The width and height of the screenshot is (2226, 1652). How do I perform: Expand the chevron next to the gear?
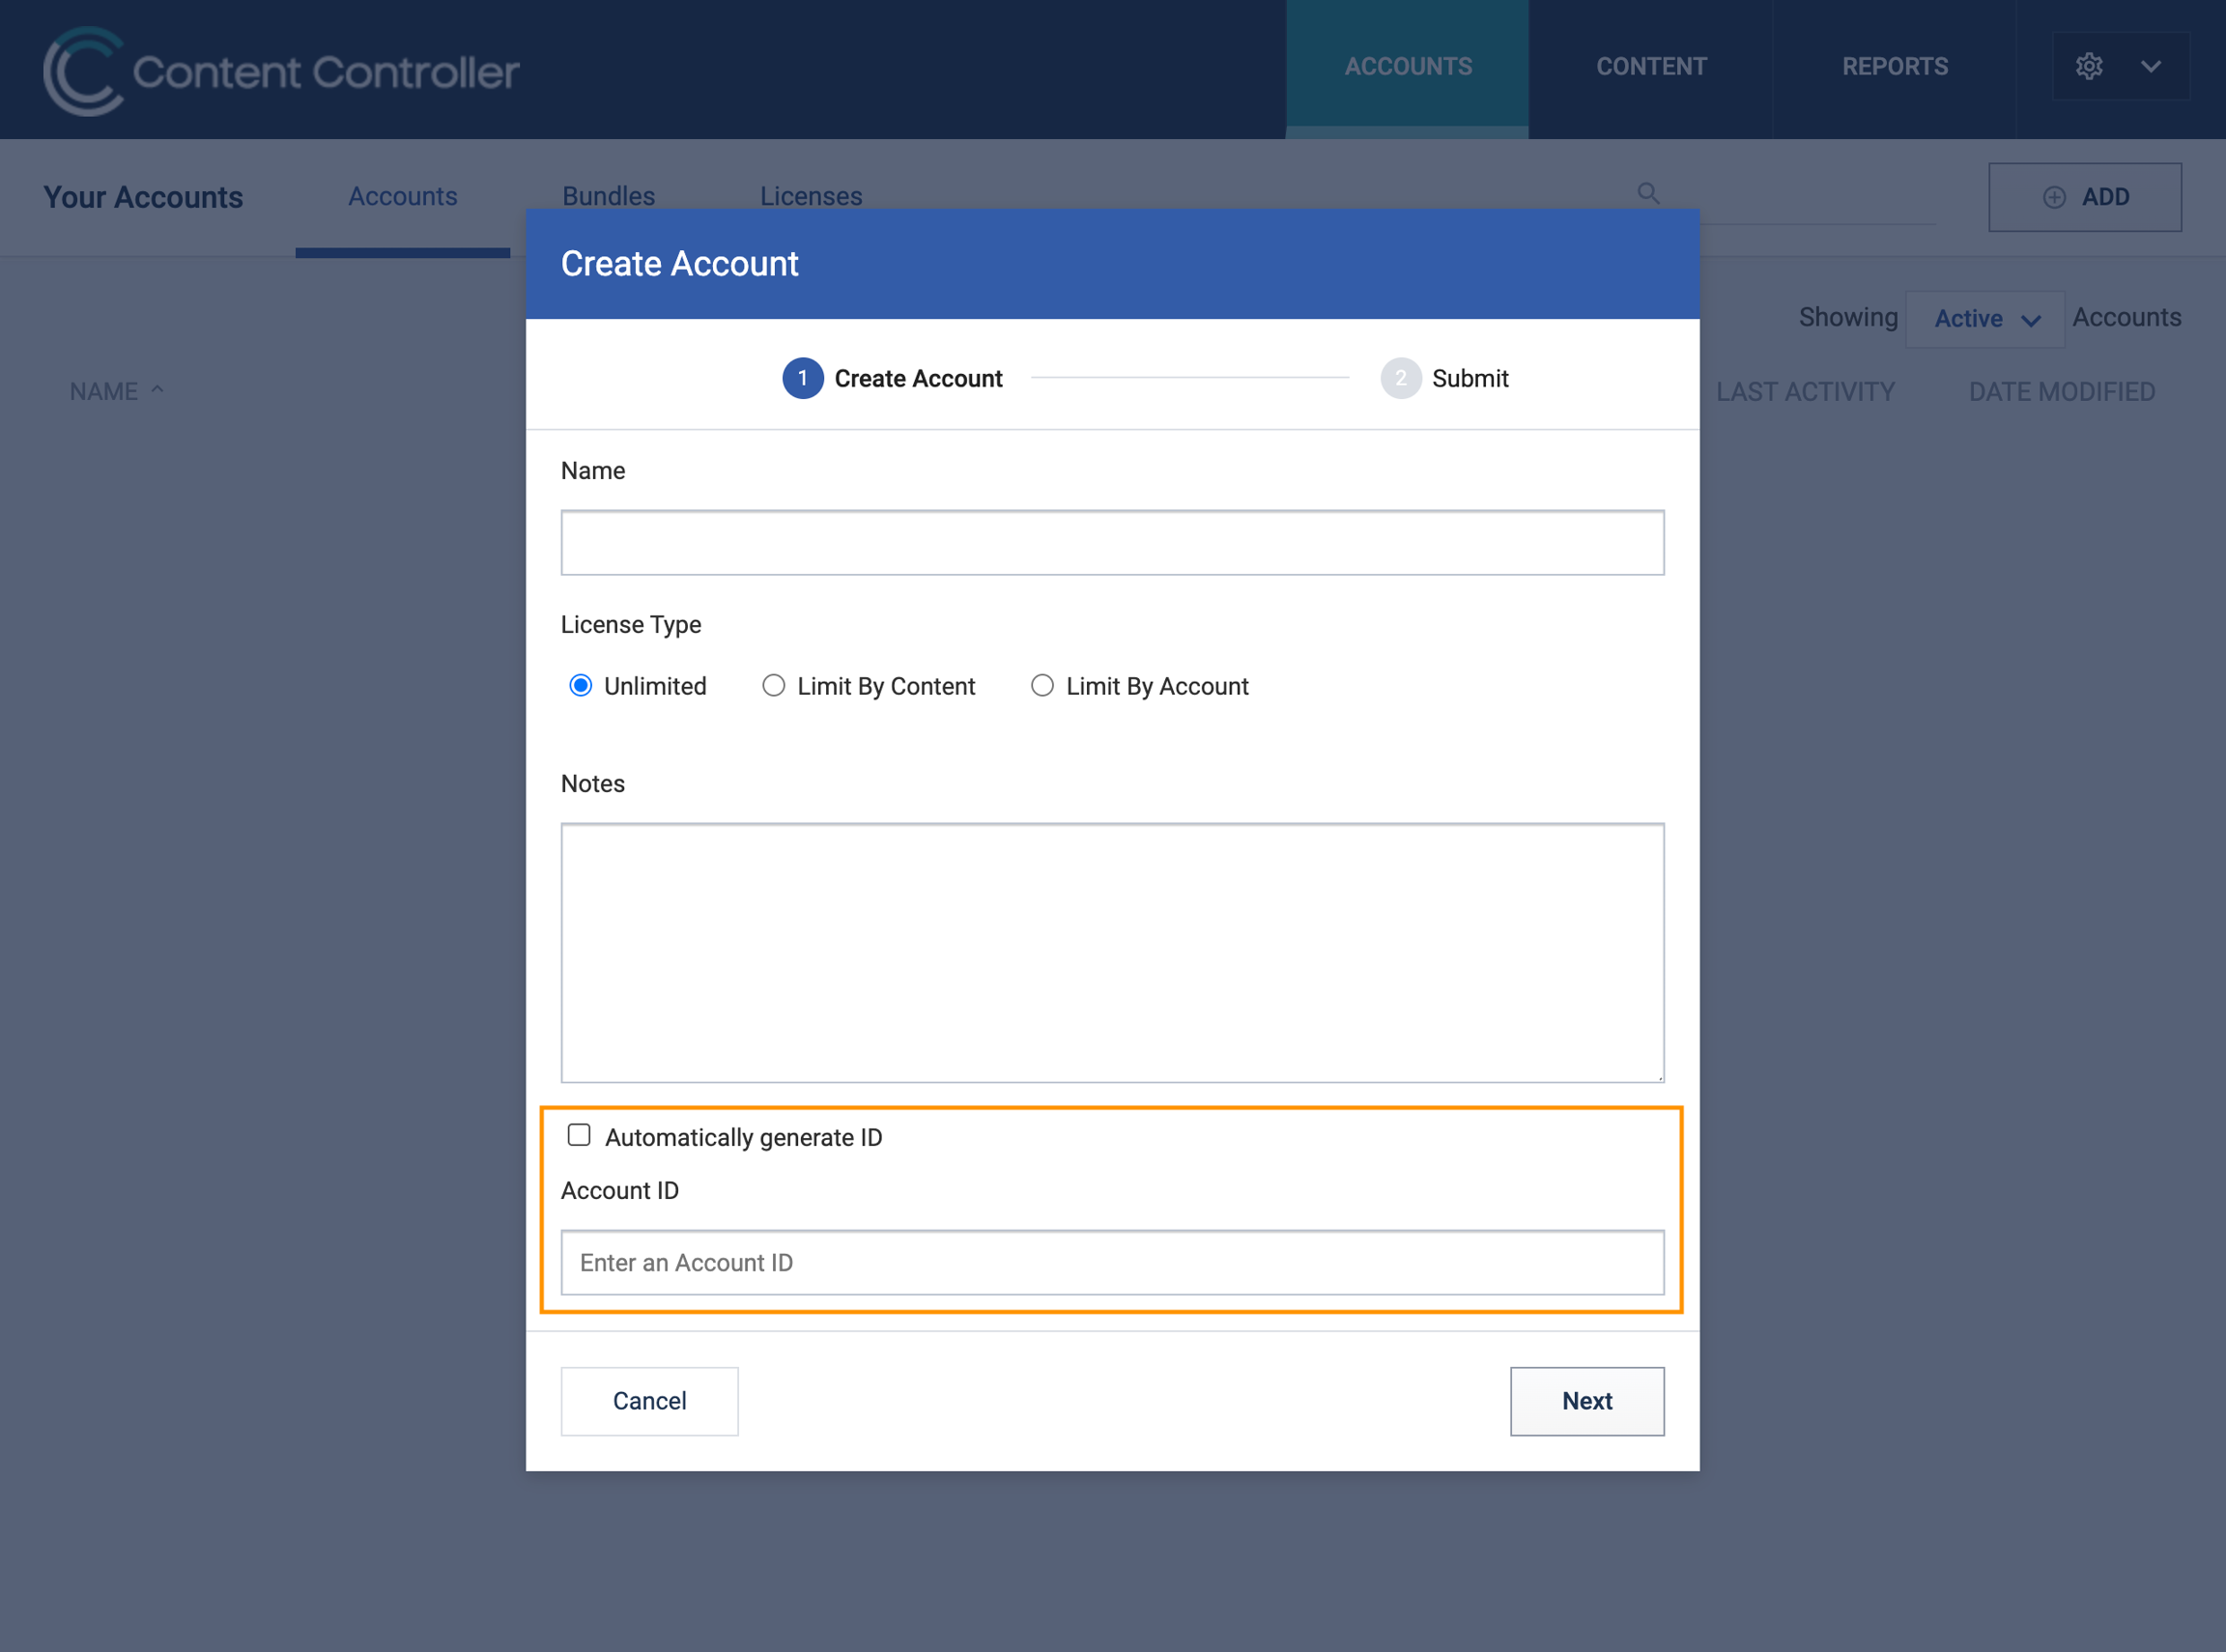pos(2151,67)
